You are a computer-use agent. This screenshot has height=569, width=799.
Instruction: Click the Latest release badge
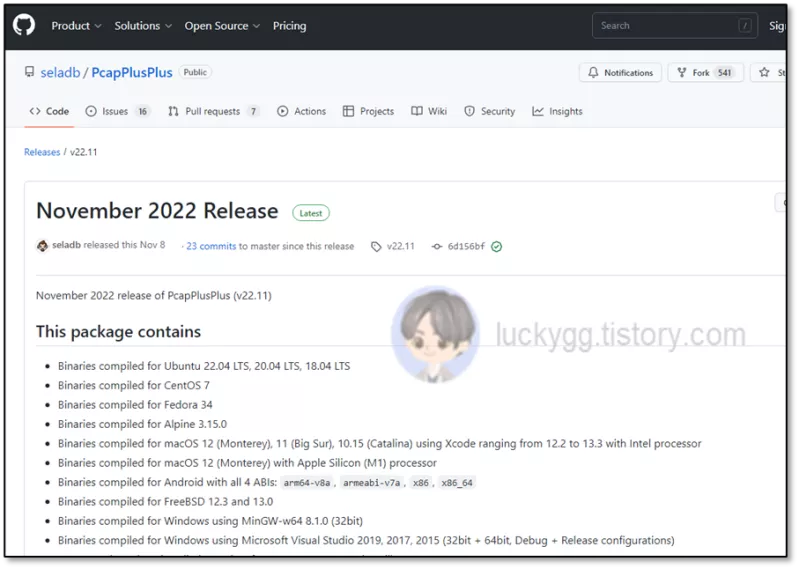[311, 213]
